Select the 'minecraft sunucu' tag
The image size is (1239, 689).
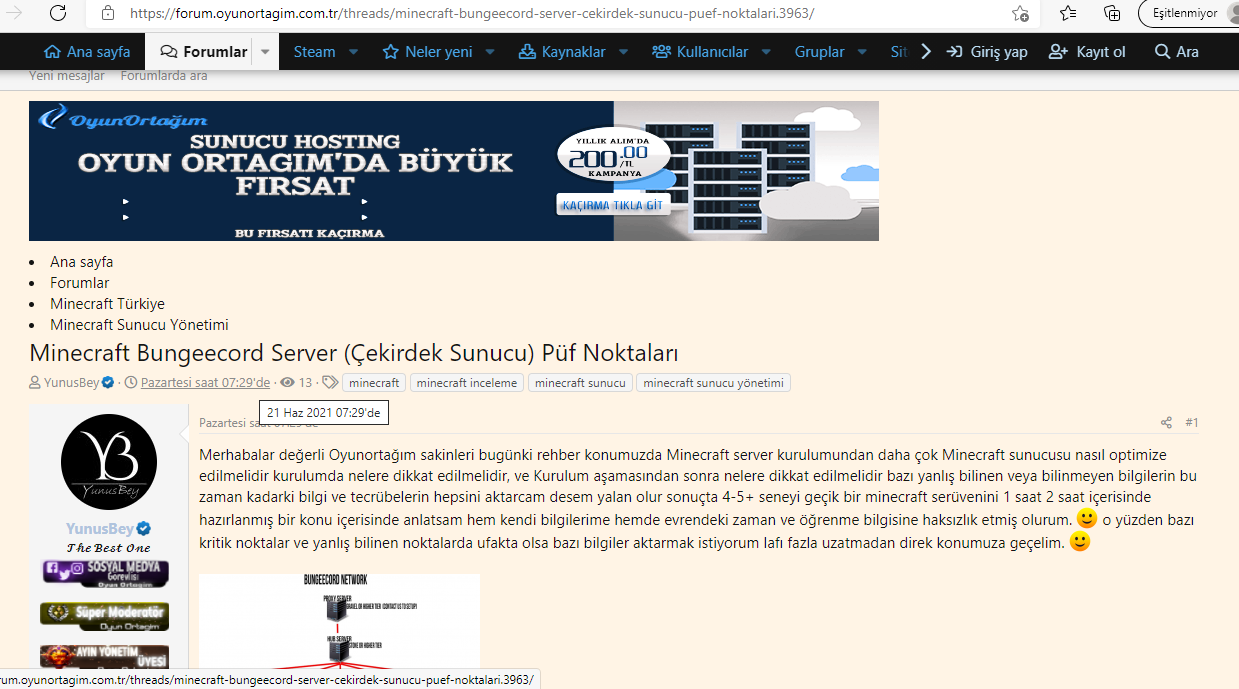click(x=580, y=383)
